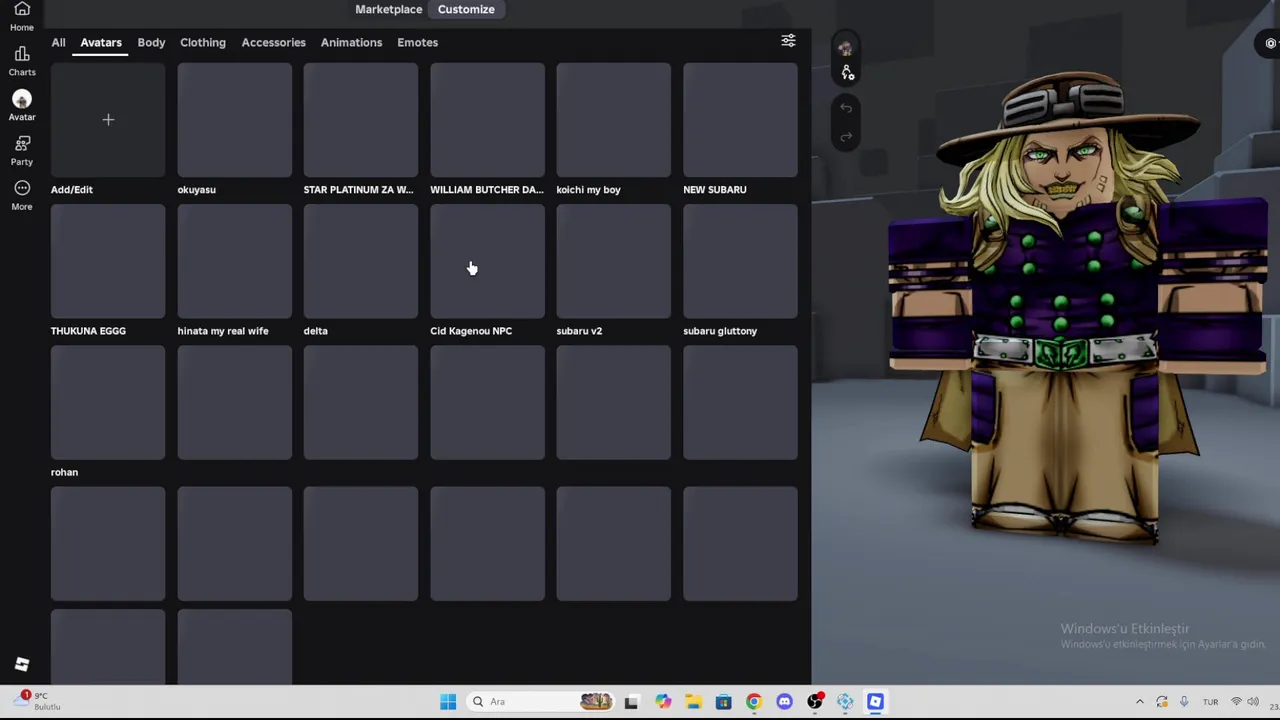
Task: Select the subaru v2 avatar
Action: pos(614,261)
